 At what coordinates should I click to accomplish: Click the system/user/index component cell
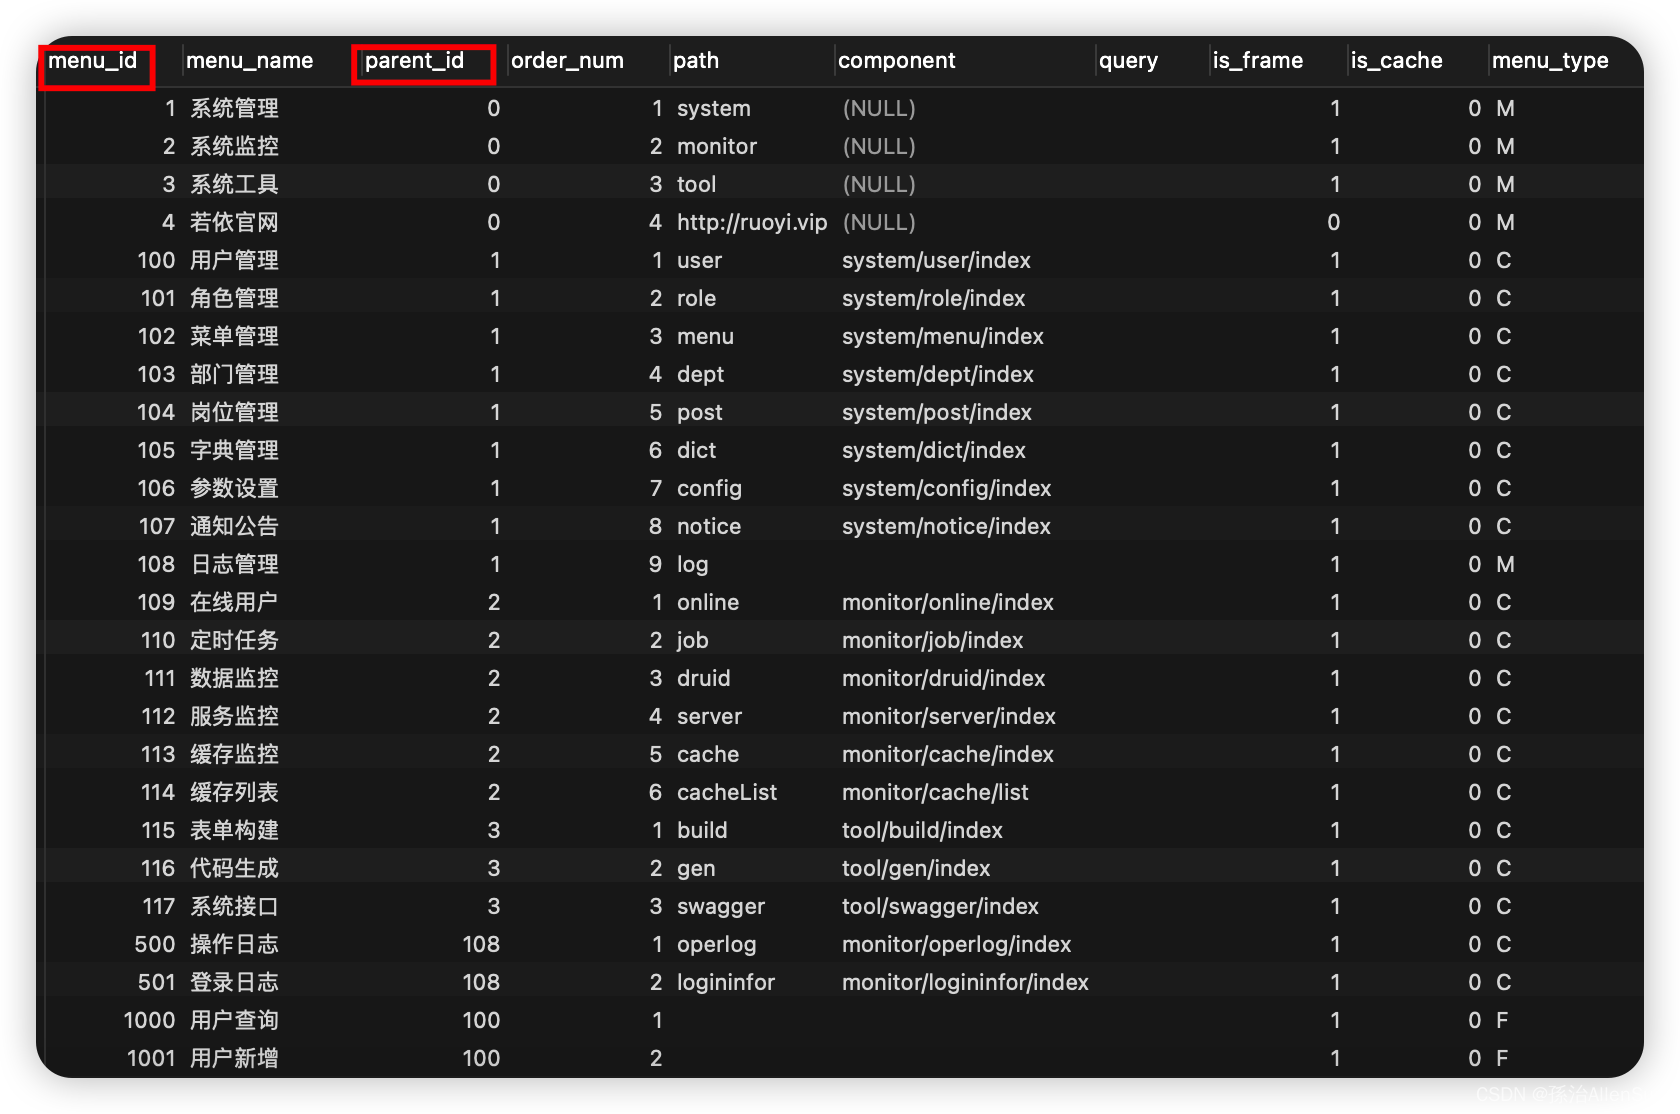point(936,260)
